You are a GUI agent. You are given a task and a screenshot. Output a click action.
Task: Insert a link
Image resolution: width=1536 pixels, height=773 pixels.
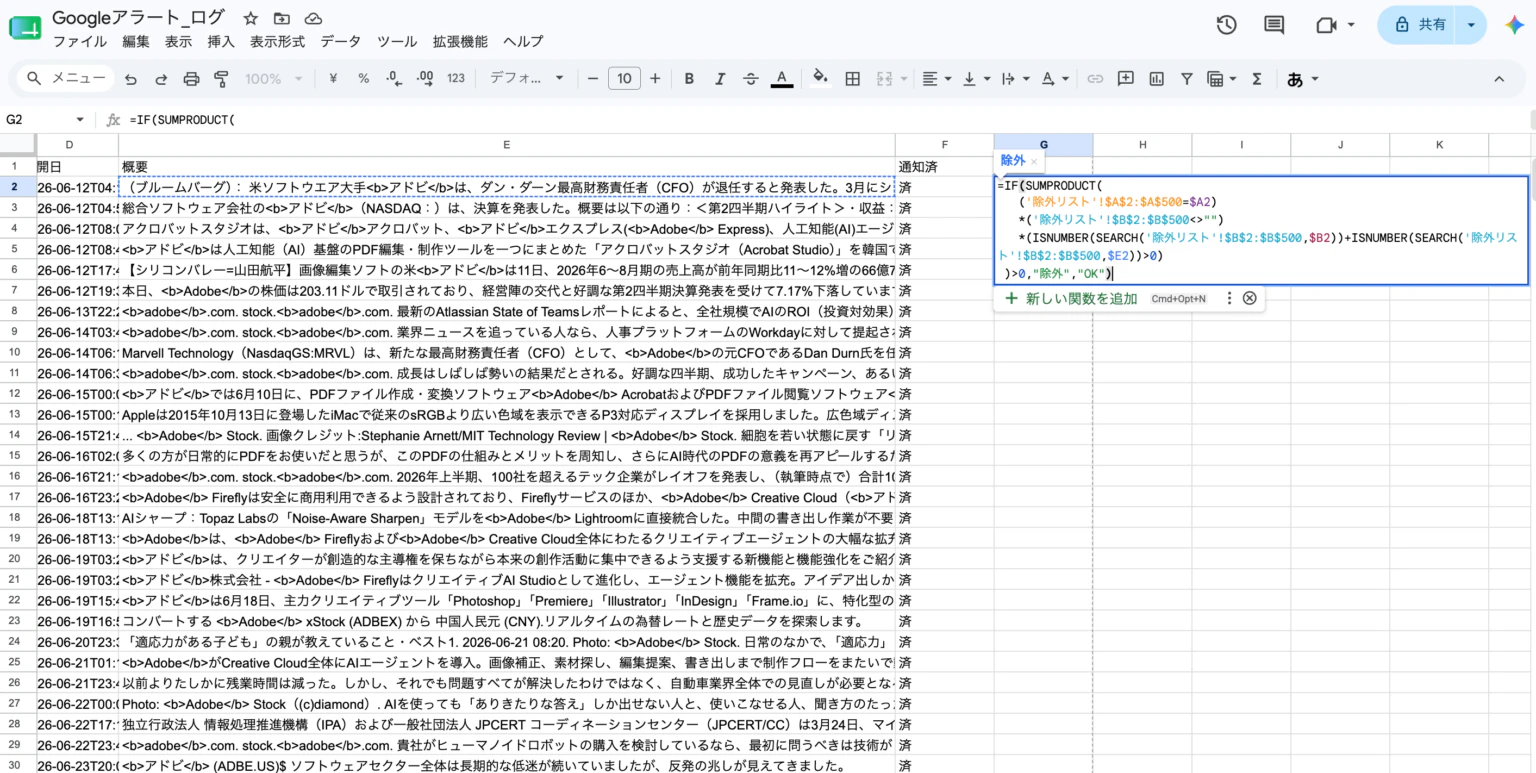1095,78
